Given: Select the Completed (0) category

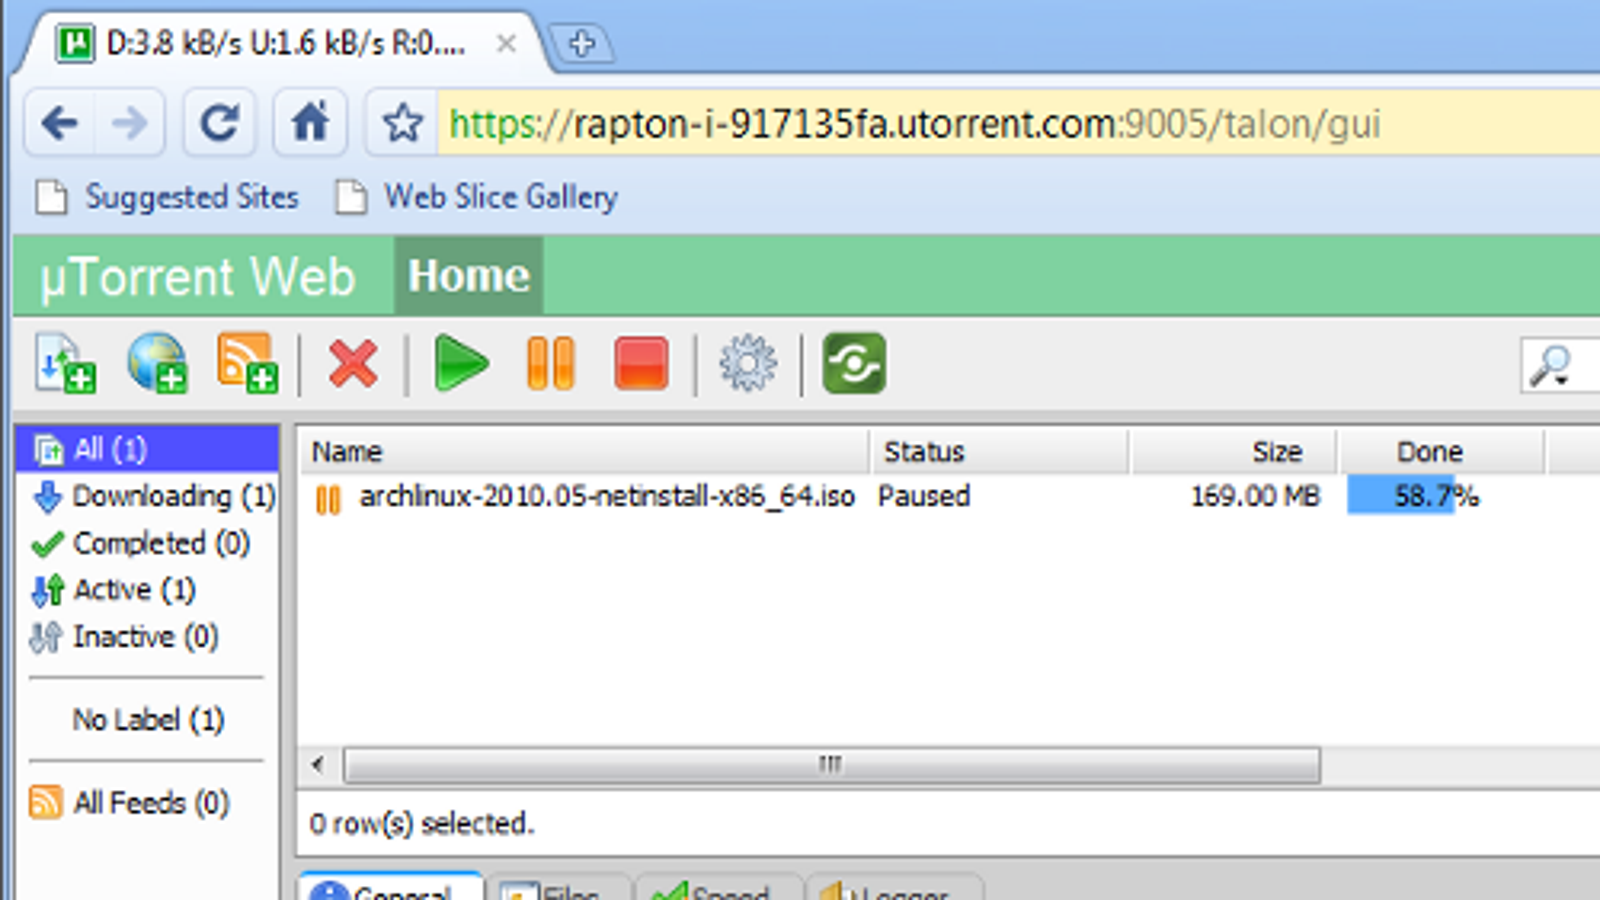Looking at the screenshot, I should [x=140, y=543].
